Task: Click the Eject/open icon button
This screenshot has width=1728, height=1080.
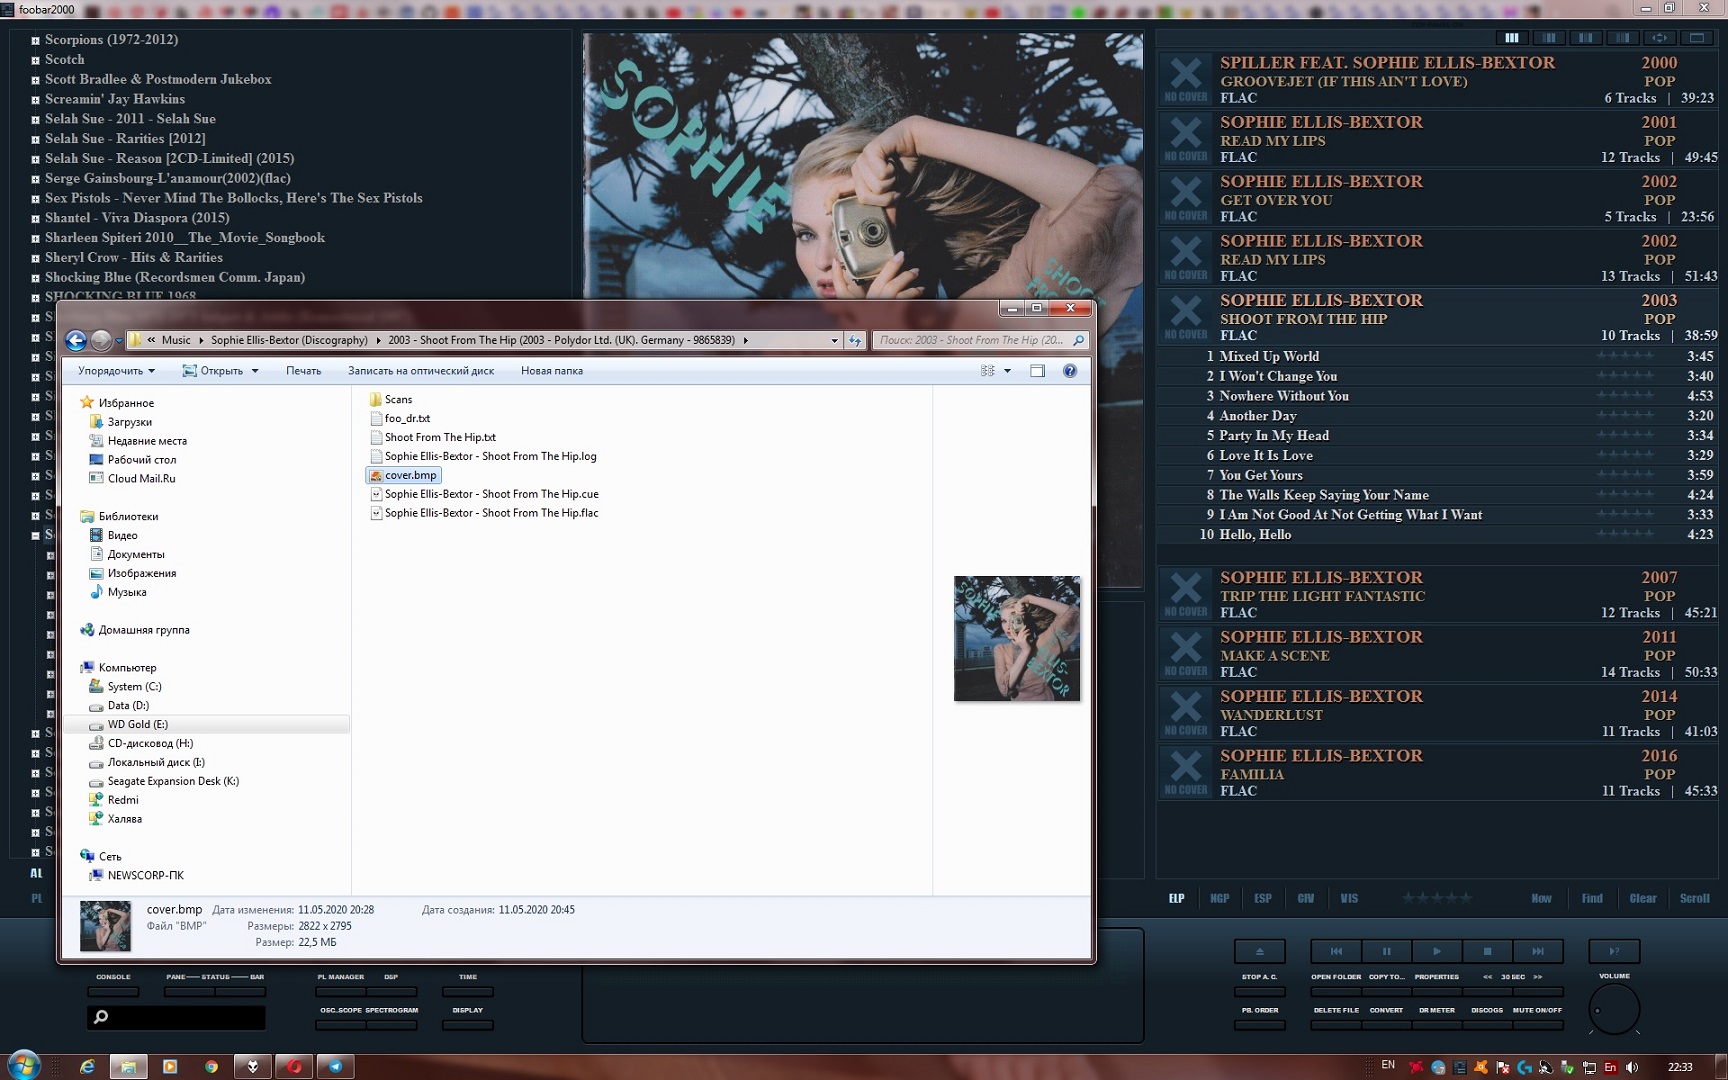Action: 1259,951
